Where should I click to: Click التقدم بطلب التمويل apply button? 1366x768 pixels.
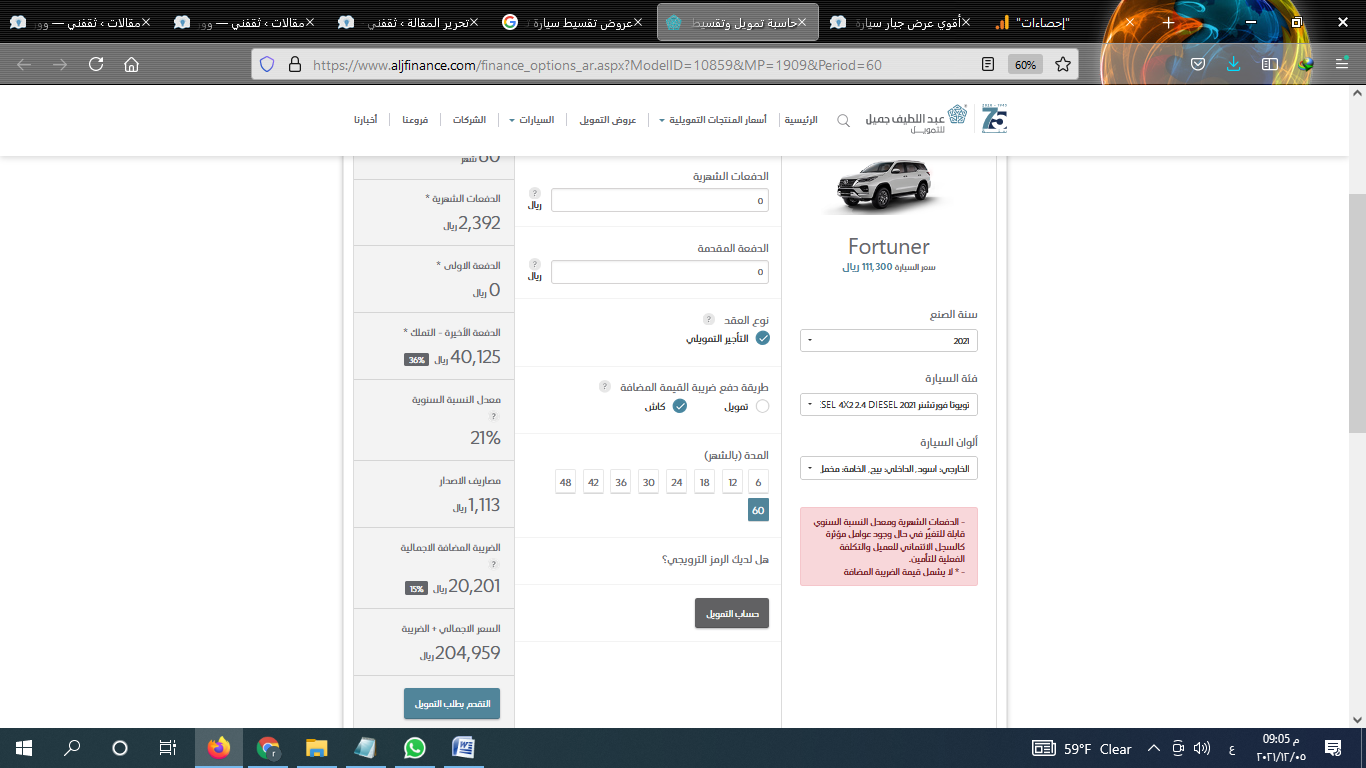(x=452, y=703)
